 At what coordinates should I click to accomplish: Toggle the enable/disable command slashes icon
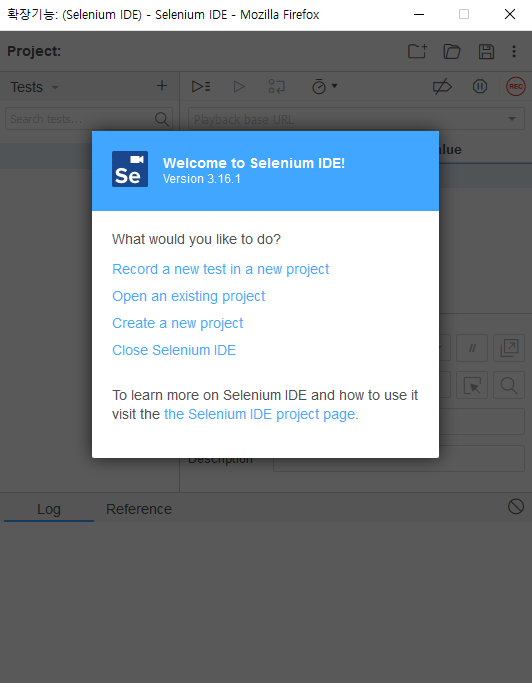click(472, 348)
